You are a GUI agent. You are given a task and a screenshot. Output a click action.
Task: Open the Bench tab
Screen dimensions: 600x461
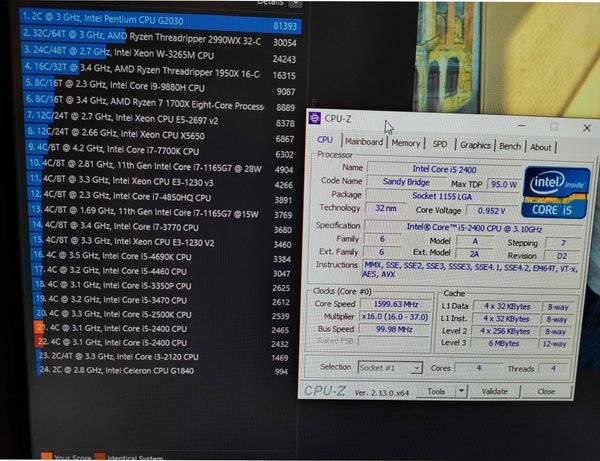[510, 146]
